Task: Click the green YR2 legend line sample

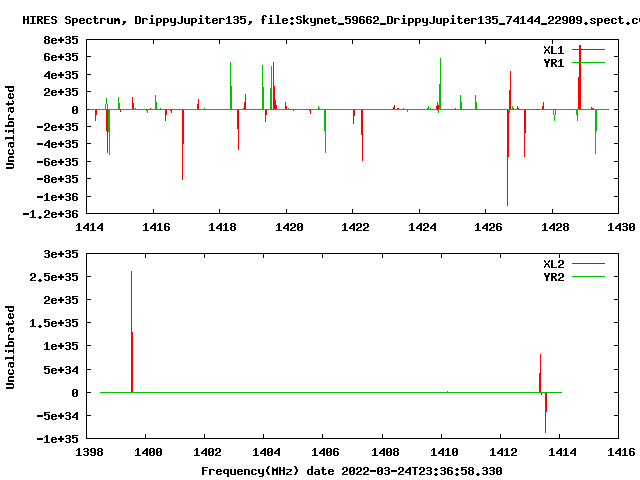Action: click(588, 276)
